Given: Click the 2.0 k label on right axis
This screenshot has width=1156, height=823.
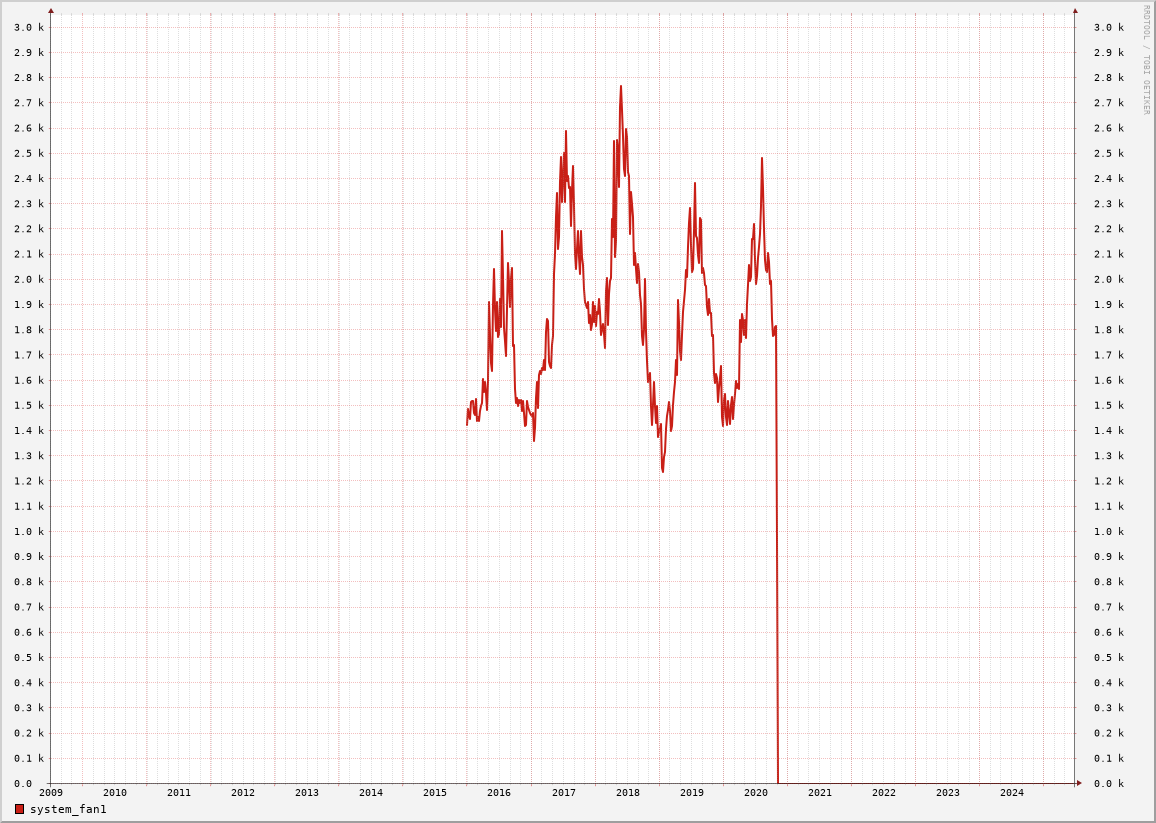Looking at the screenshot, I should (1108, 280).
